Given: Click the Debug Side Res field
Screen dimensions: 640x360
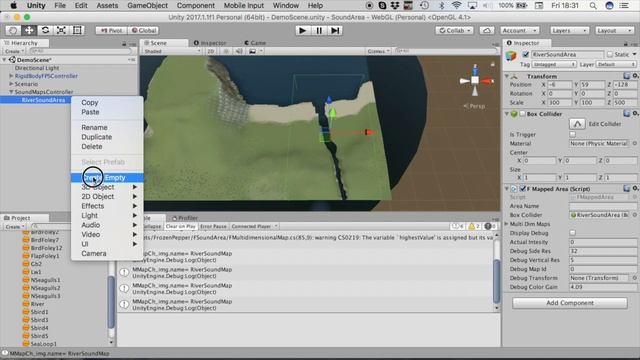Looking at the screenshot, I should [602, 251].
